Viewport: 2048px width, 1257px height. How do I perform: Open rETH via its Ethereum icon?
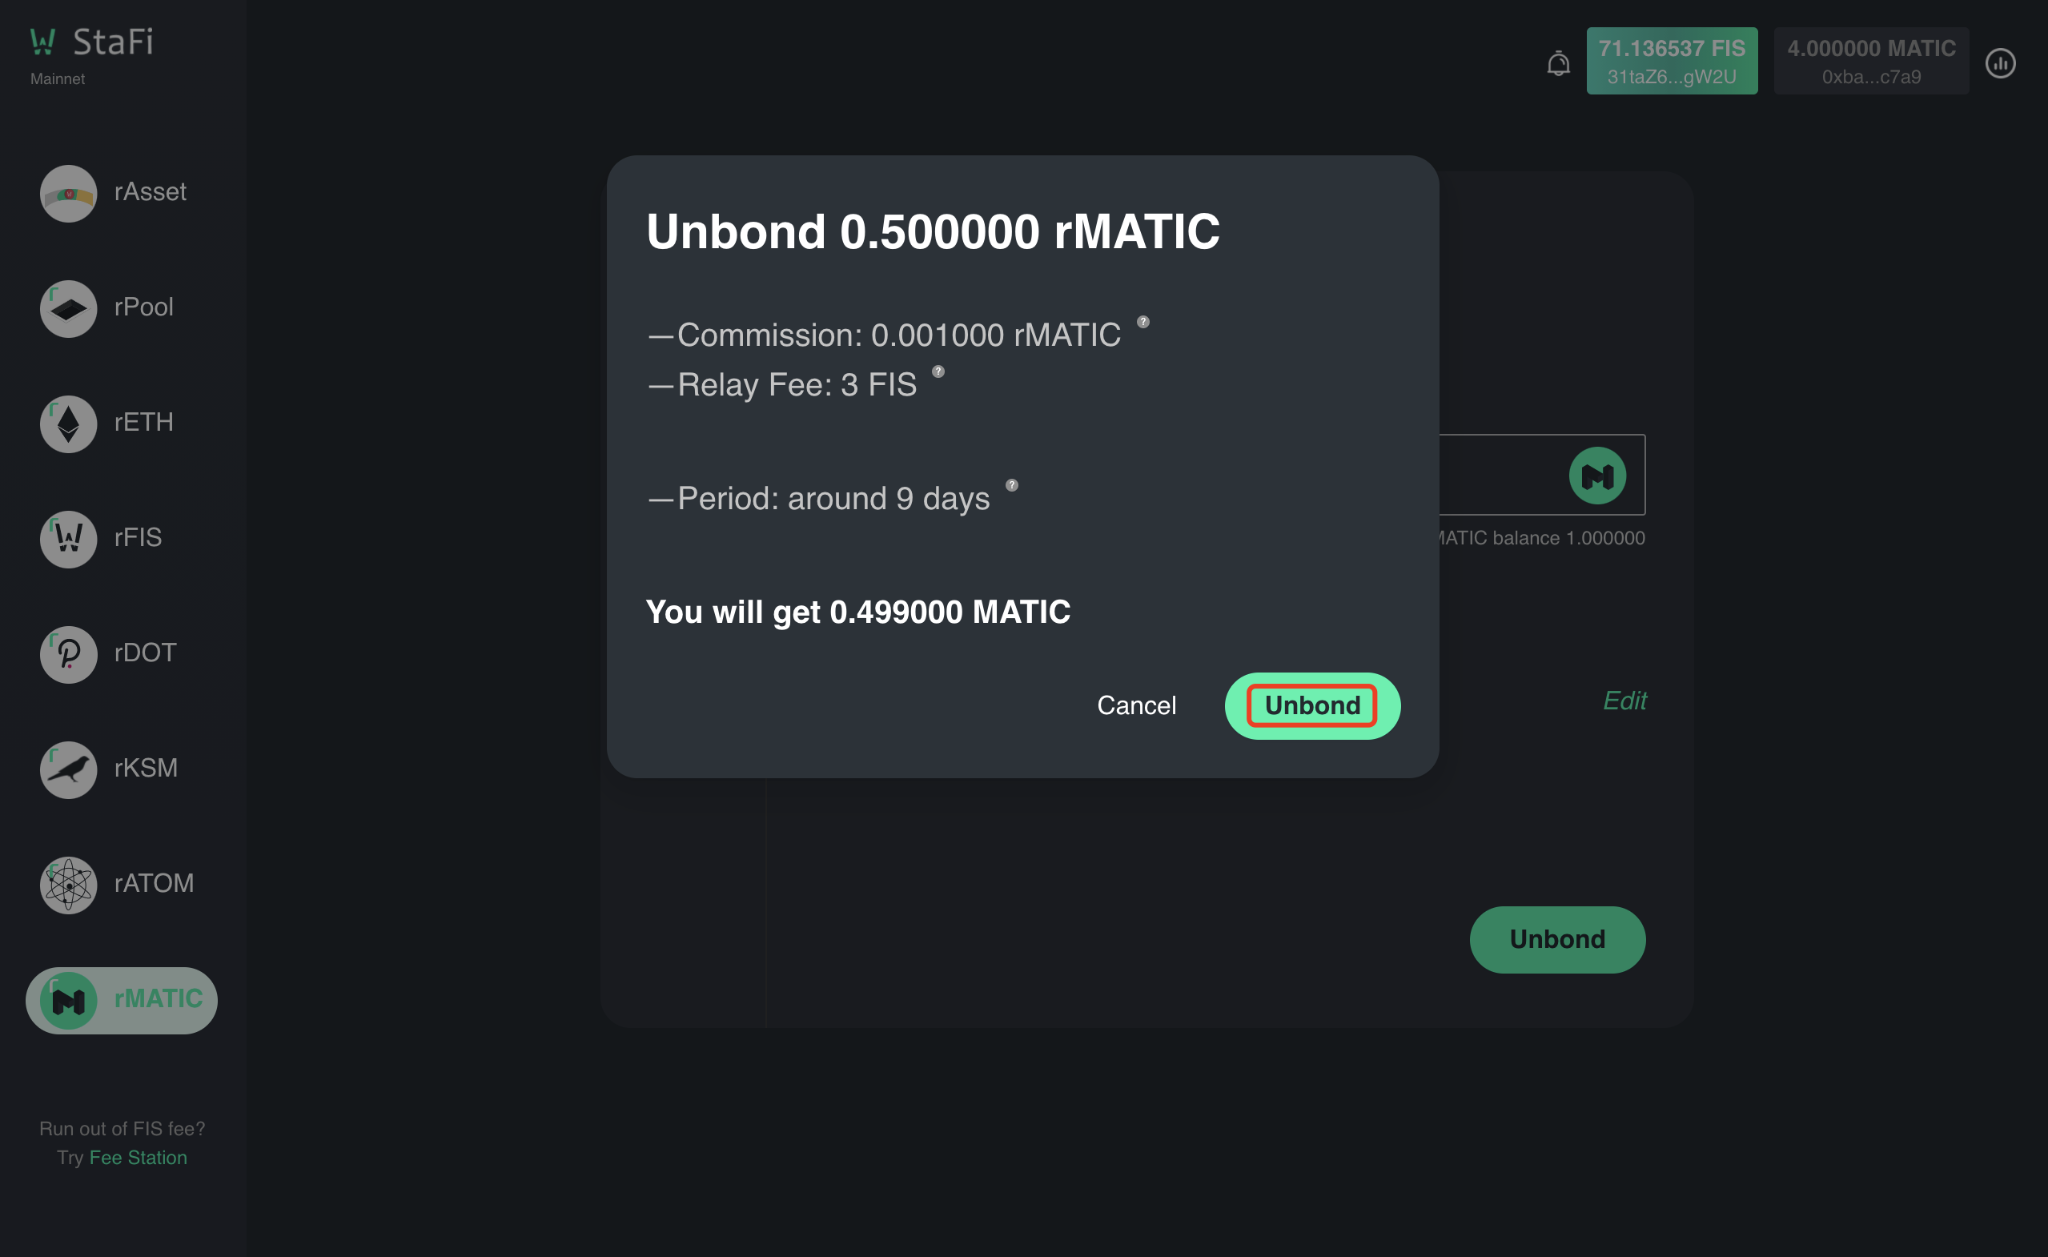pos(68,424)
